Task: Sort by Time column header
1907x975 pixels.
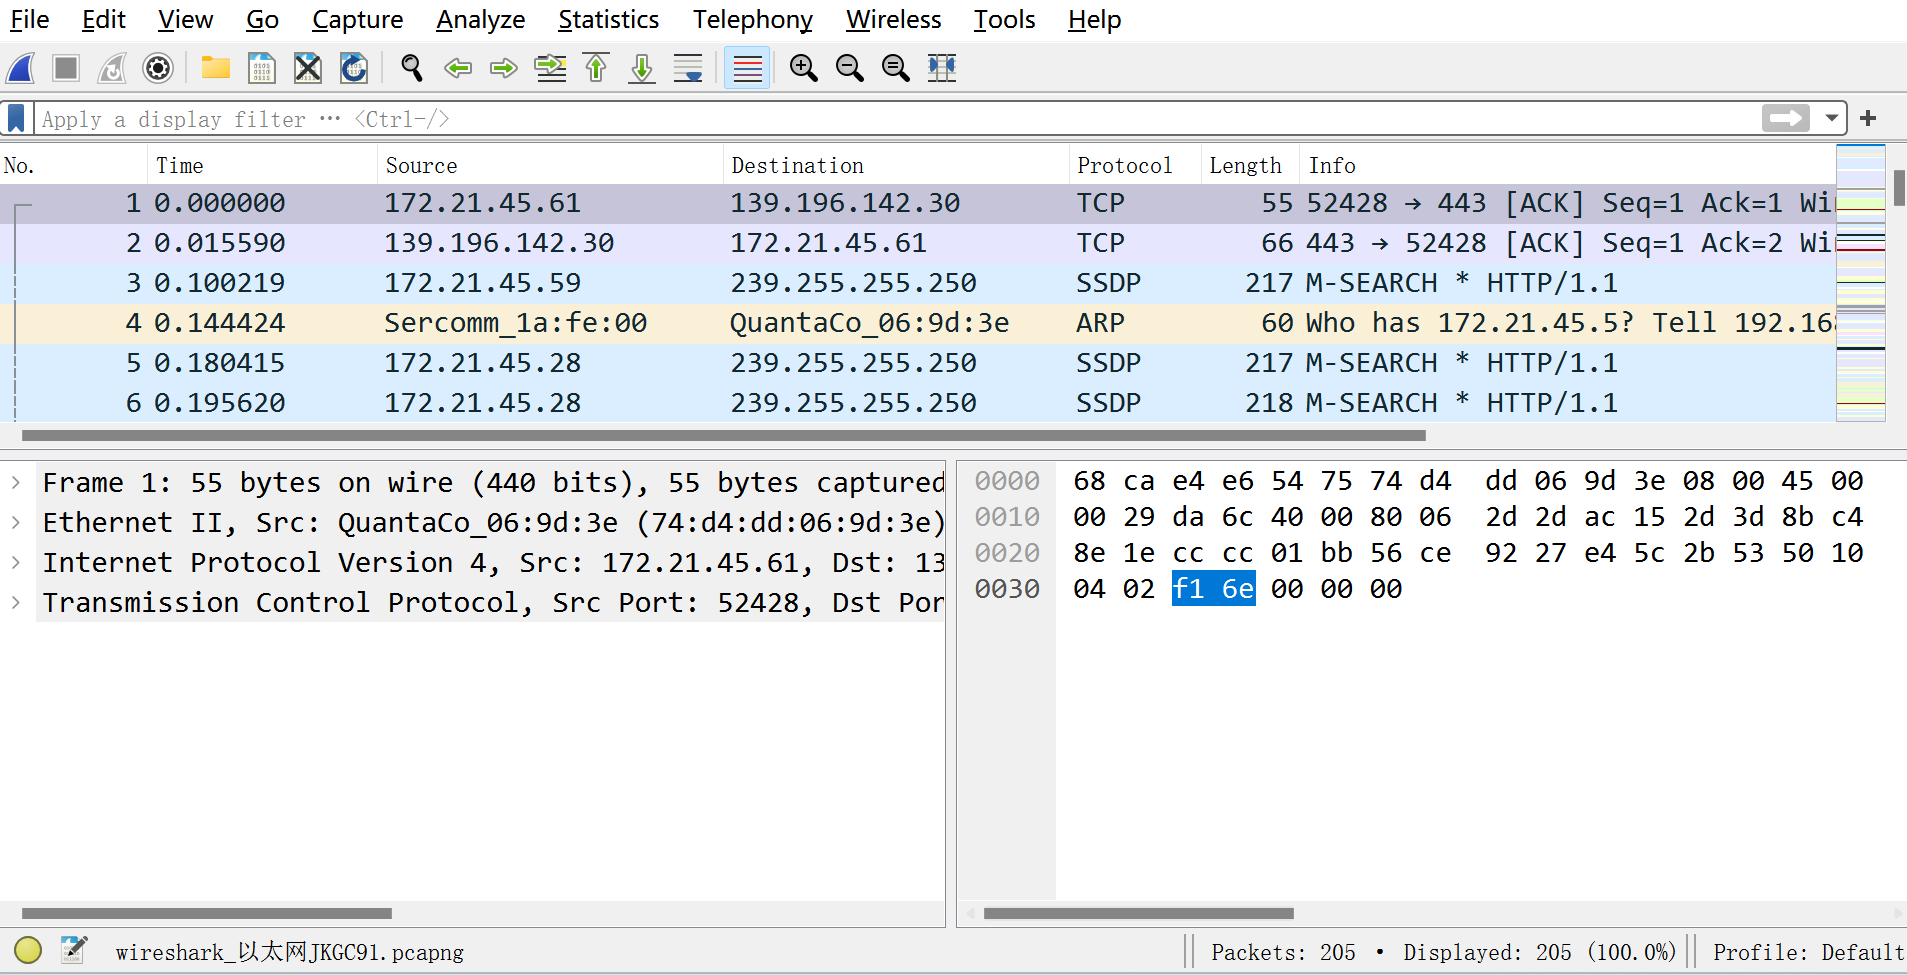Action: click(262, 165)
